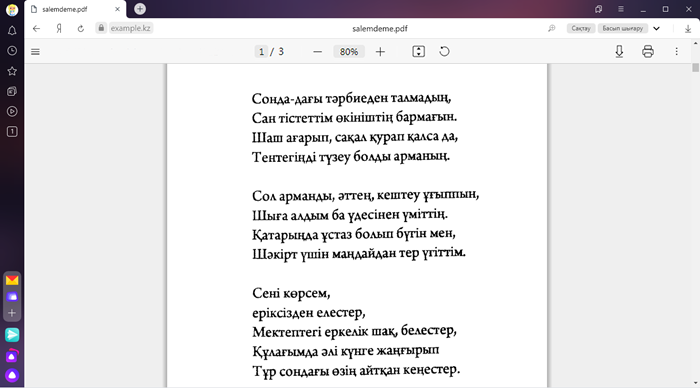Open the profile avatar in the sidebar
Viewport: 700px width, 388px height.
tap(12, 9)
